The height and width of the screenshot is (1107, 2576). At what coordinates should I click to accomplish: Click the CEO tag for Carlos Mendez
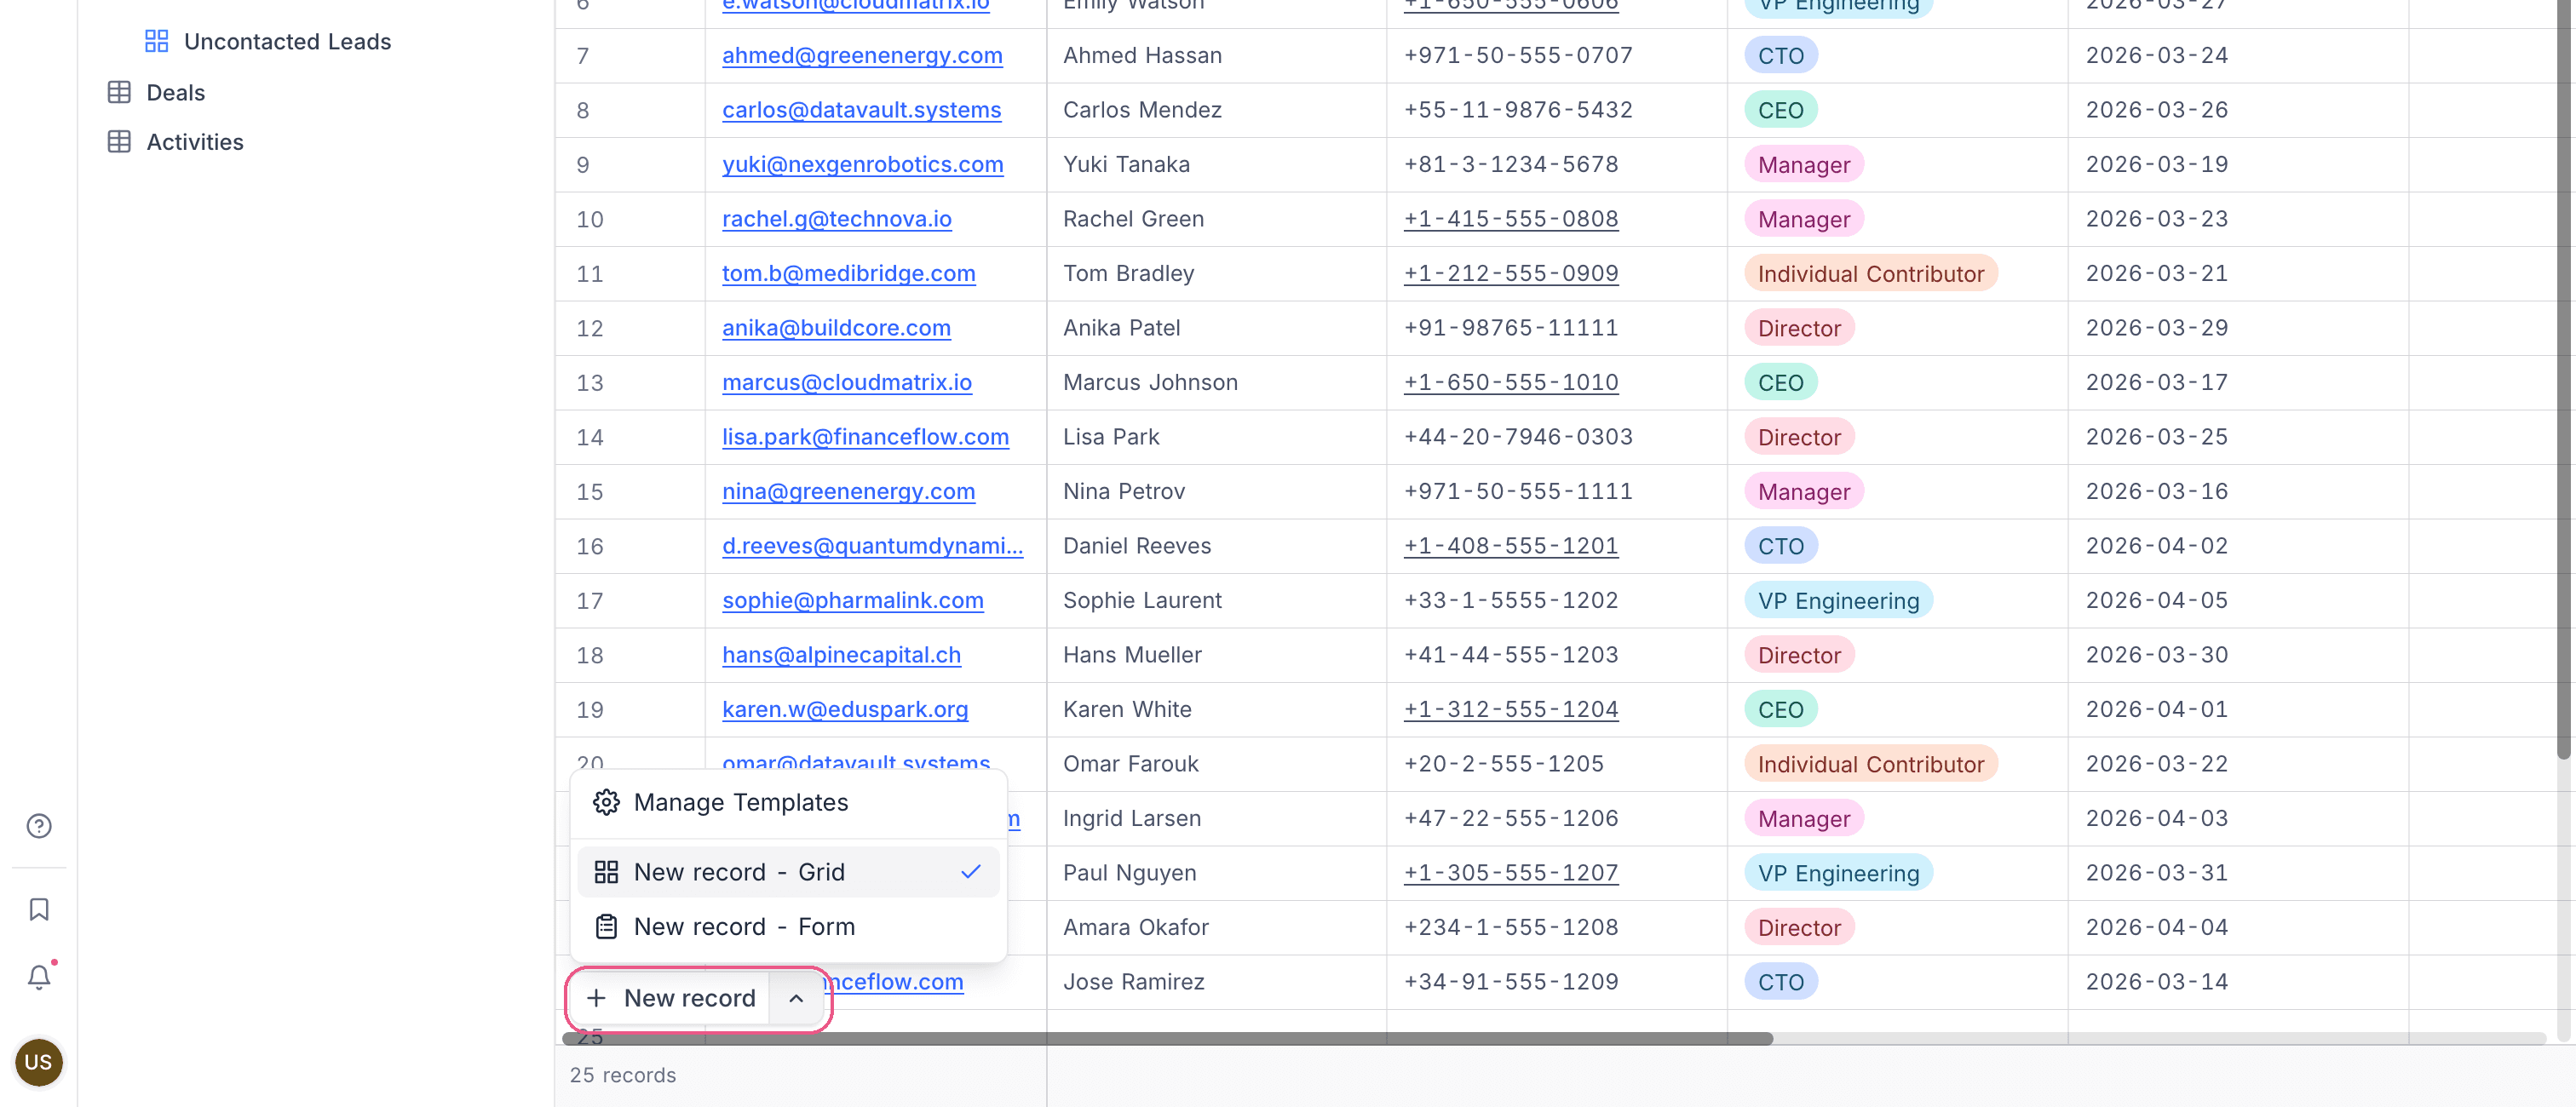(x=1780, y=110)
